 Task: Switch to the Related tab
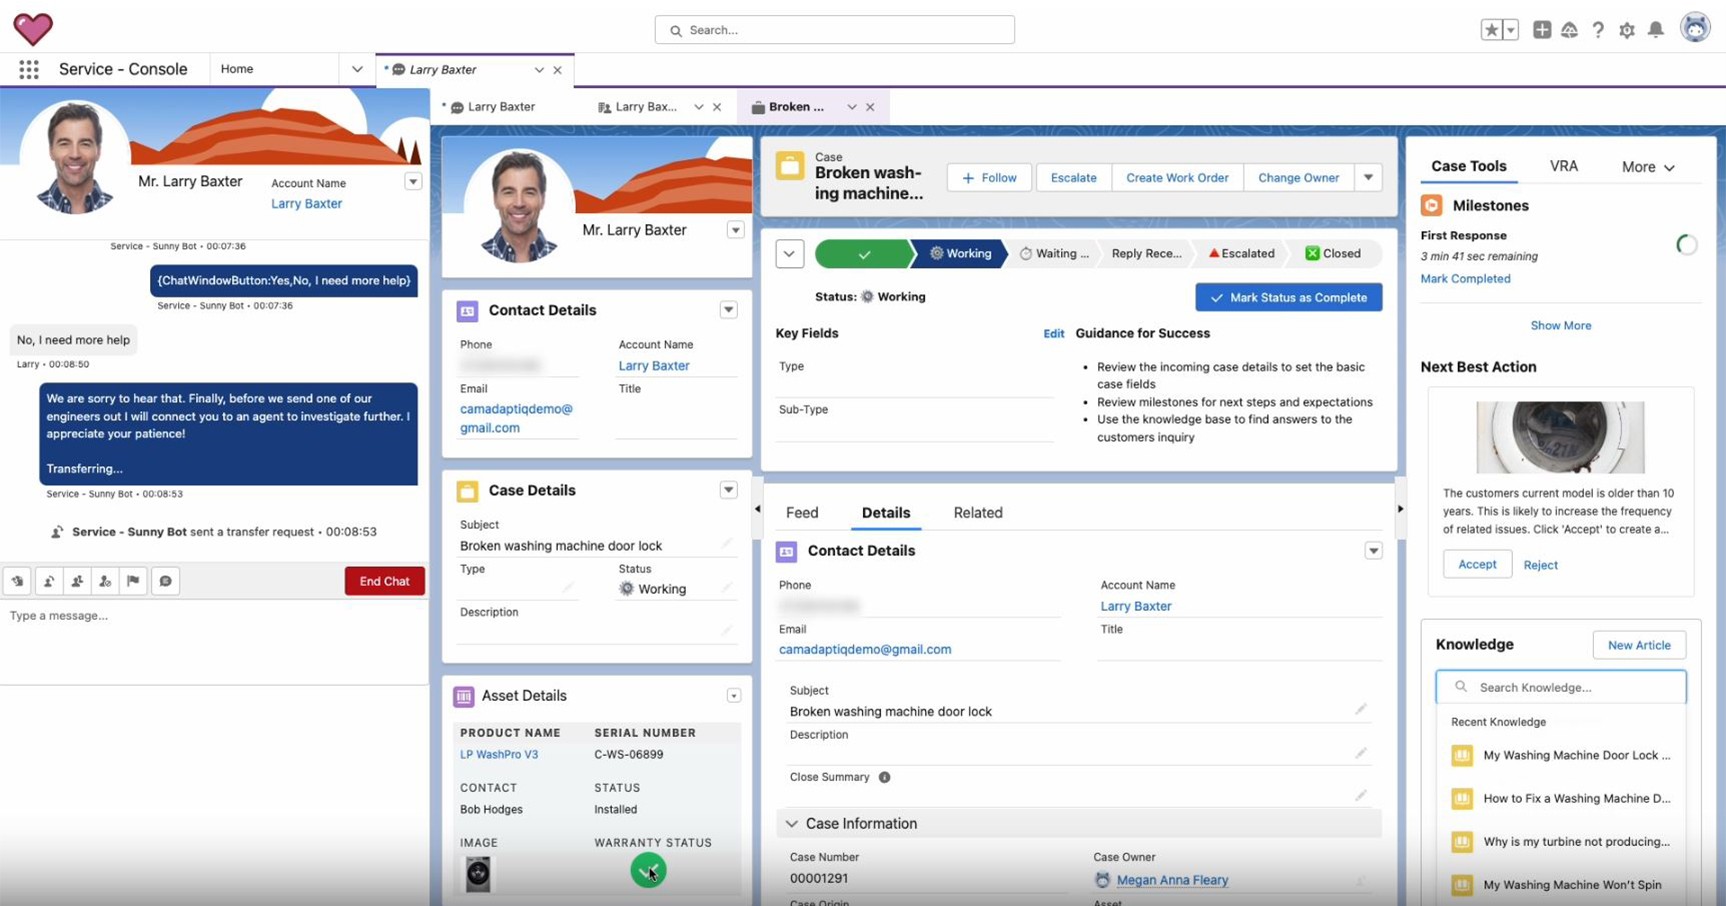(977, 513)
